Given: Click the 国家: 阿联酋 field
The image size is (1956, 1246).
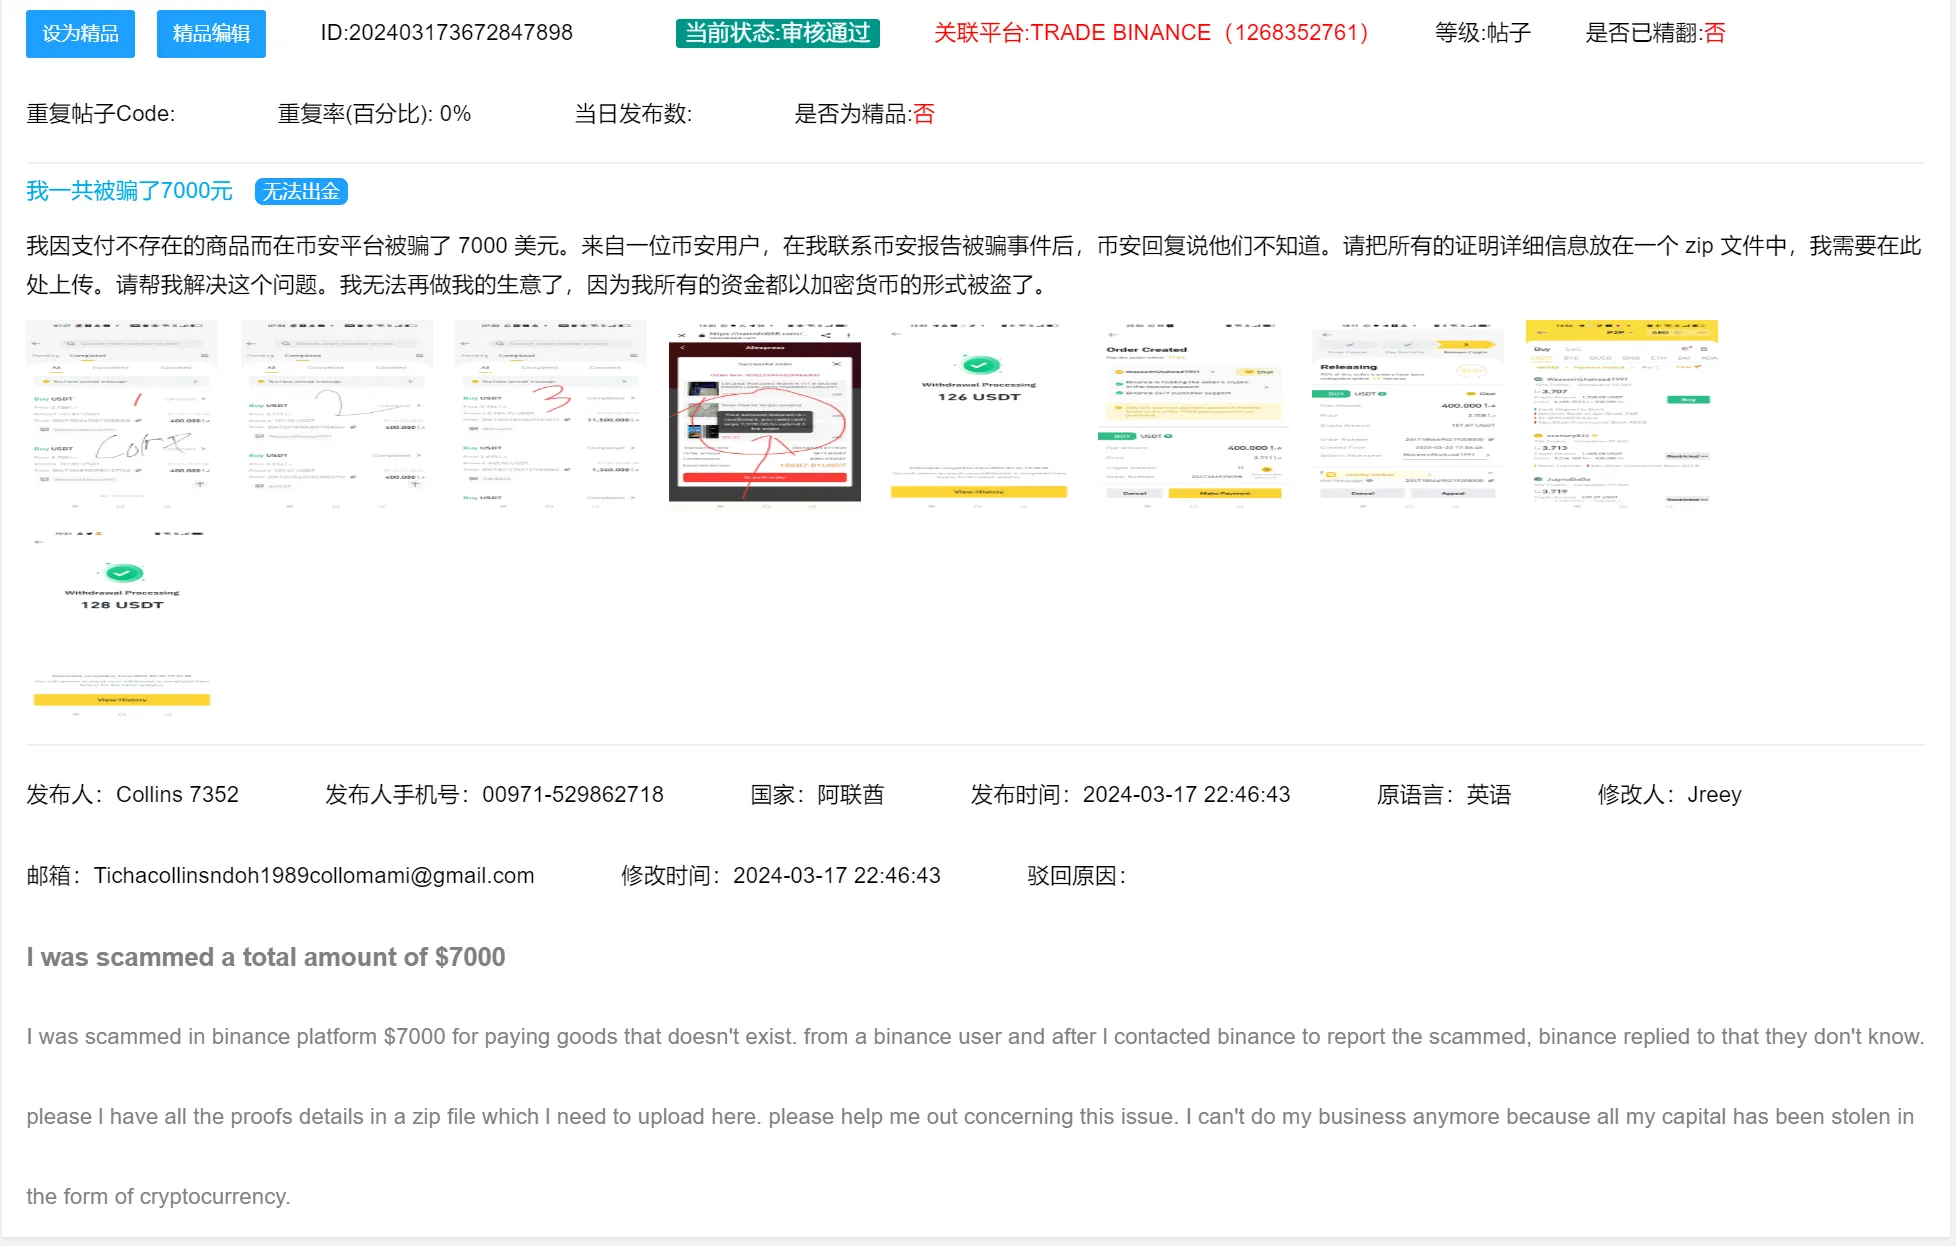Looking at the screenshot, I should [817, 795].
